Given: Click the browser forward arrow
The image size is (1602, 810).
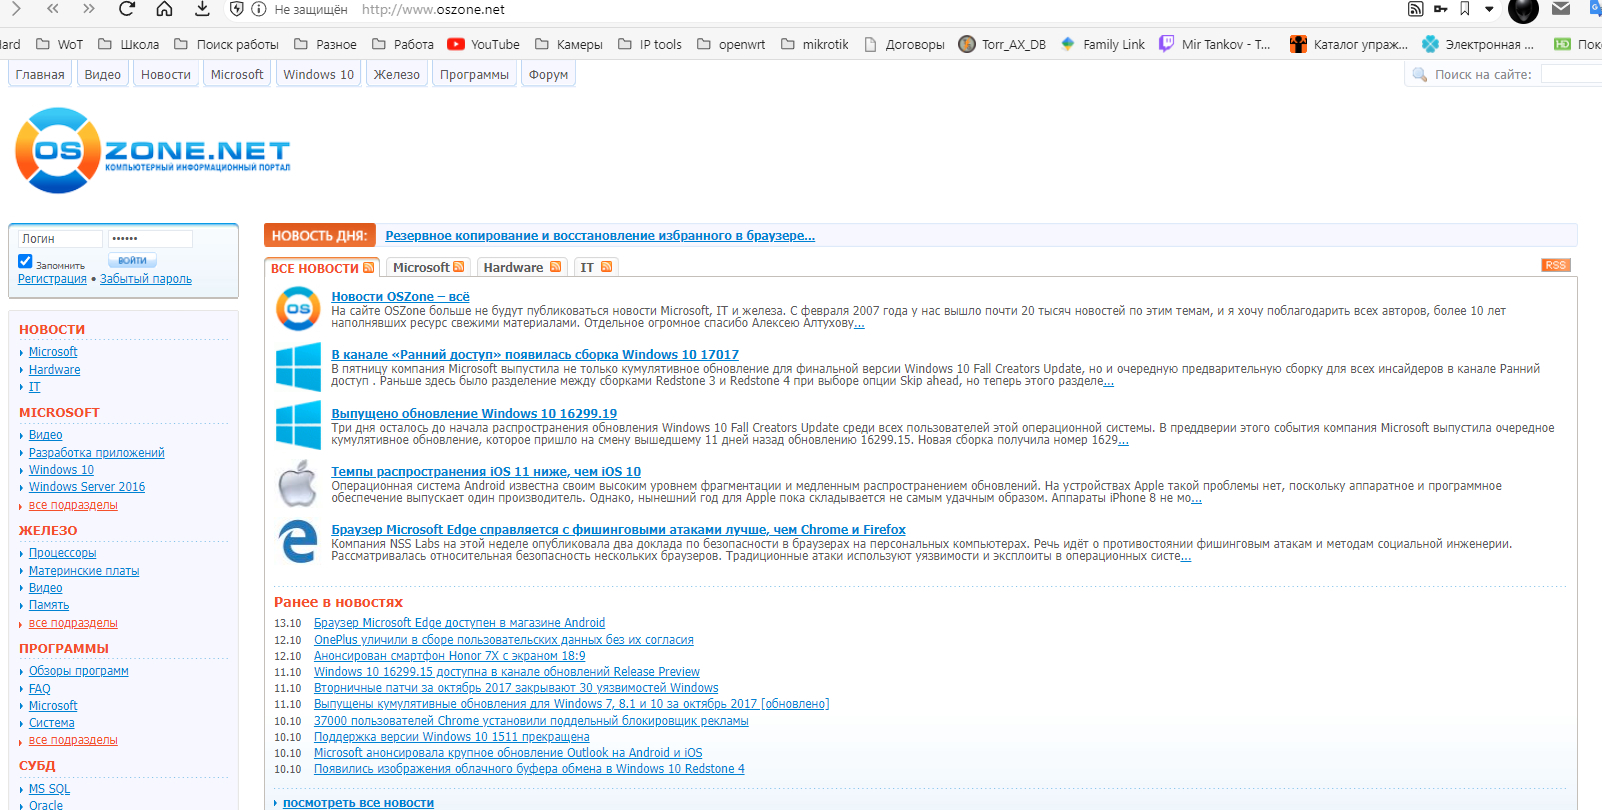Looking at the screenshot, I should (15, 9).
